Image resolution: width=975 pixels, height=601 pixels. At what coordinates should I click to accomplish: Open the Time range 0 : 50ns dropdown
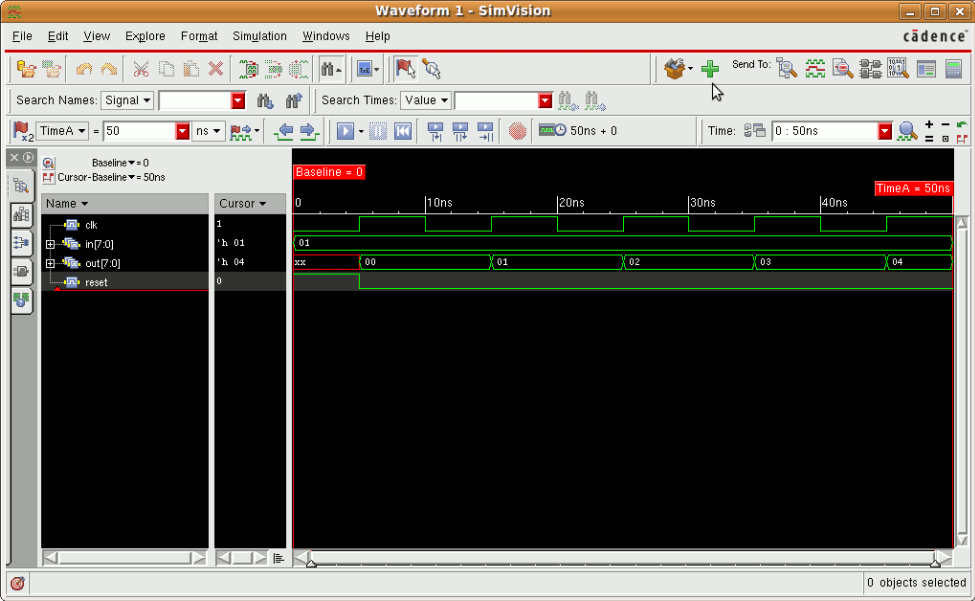[x=885, y=131]
